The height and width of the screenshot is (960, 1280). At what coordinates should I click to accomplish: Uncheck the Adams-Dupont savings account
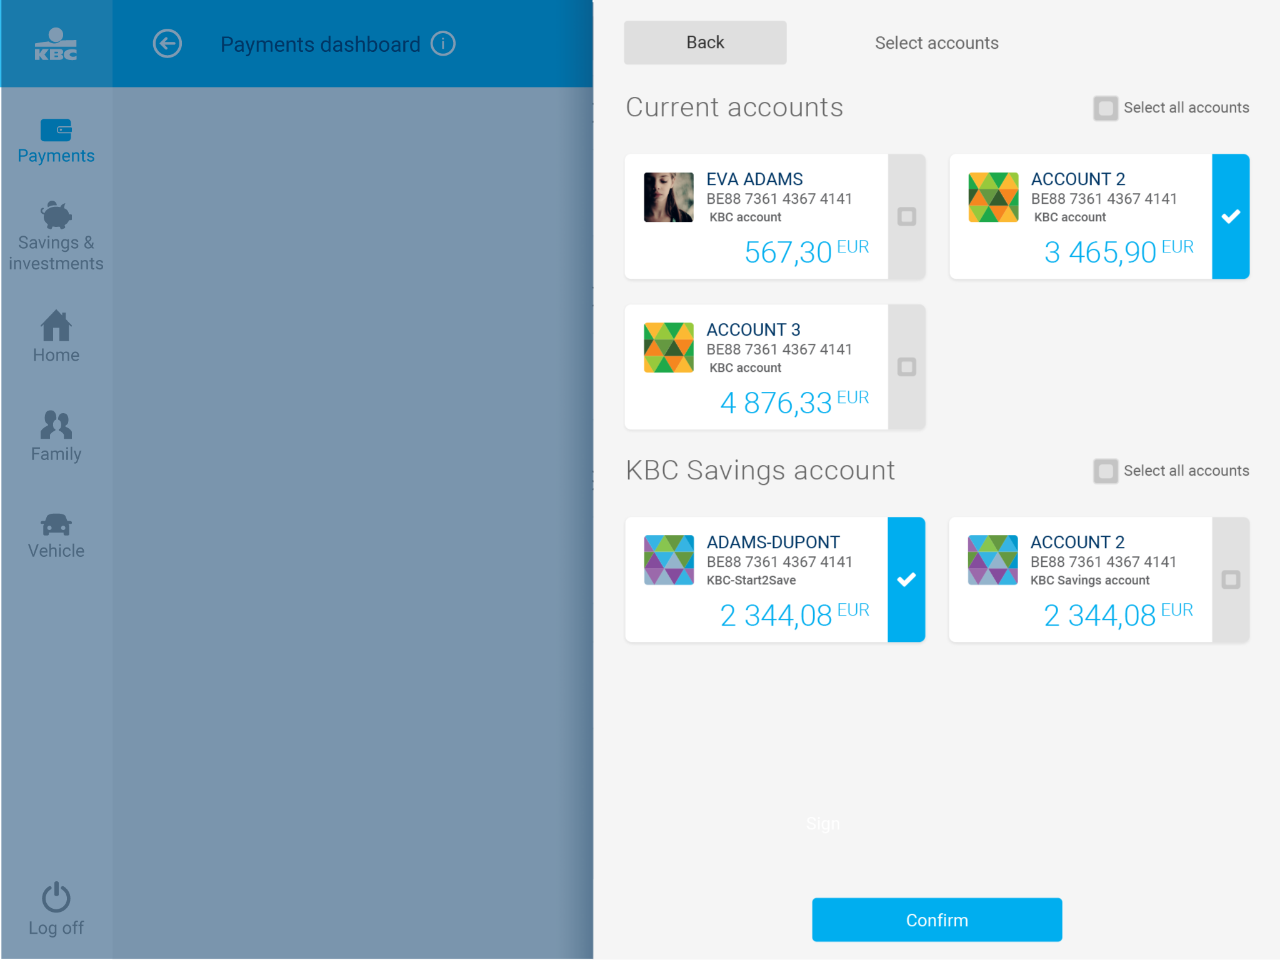(907, 579)
